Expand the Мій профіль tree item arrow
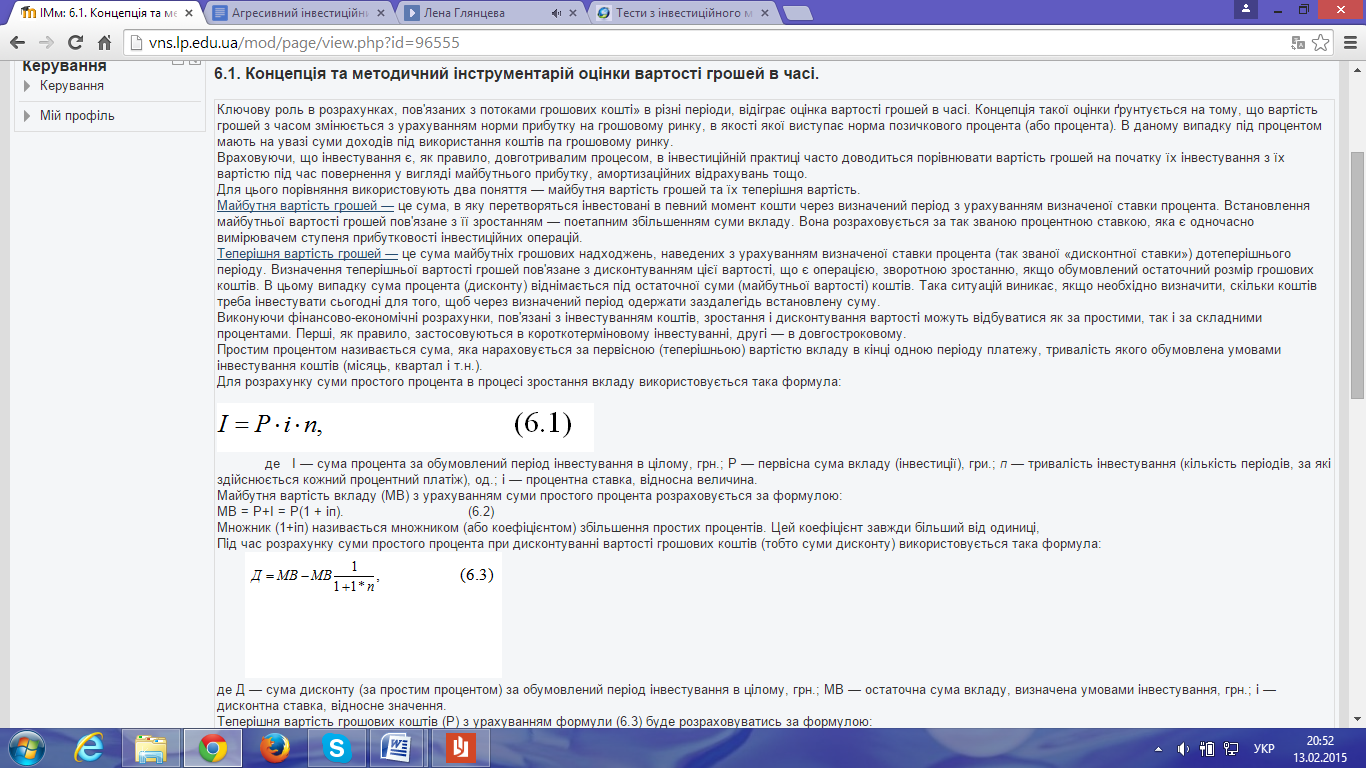This screenshot has width=1366, height=768. [x=27, y=116]
